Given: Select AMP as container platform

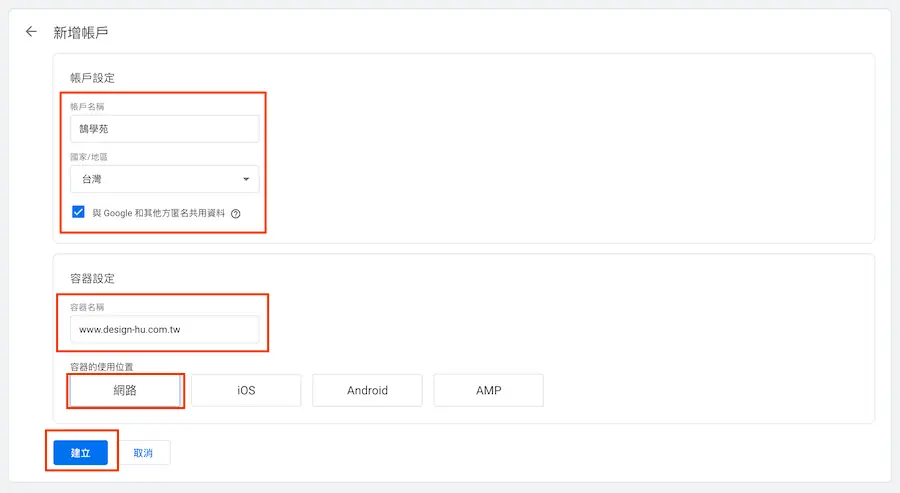Looking at the screenshot, I should (488, 390).
